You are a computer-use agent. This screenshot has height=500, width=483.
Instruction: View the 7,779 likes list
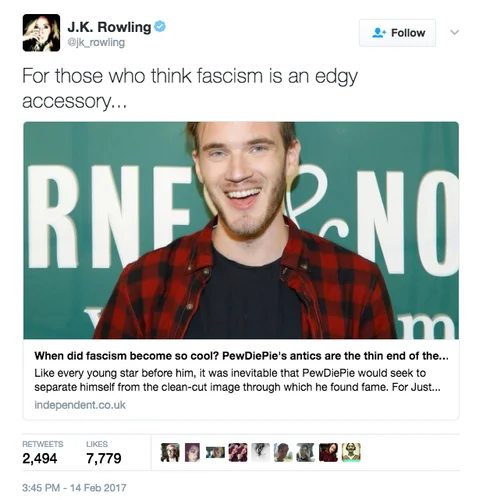[x=104, y=453]
